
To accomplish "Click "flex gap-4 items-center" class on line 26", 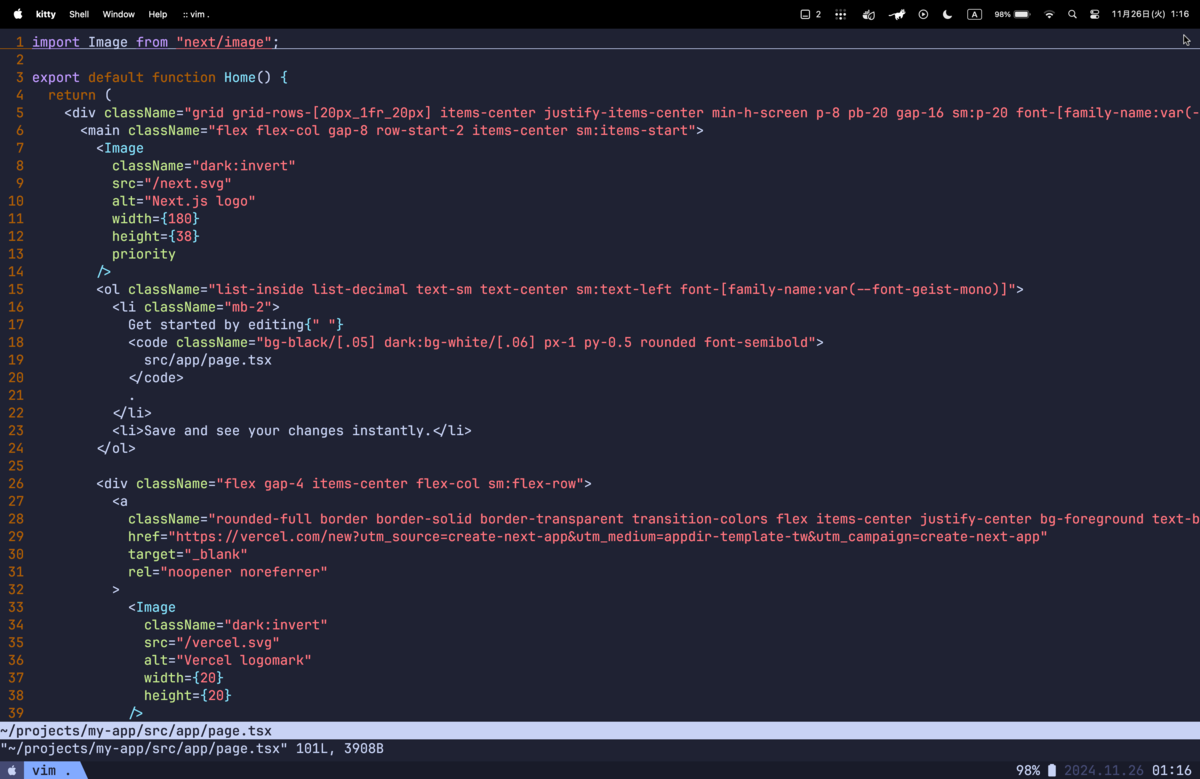I will pyautogui.click(x=312, y=484).
